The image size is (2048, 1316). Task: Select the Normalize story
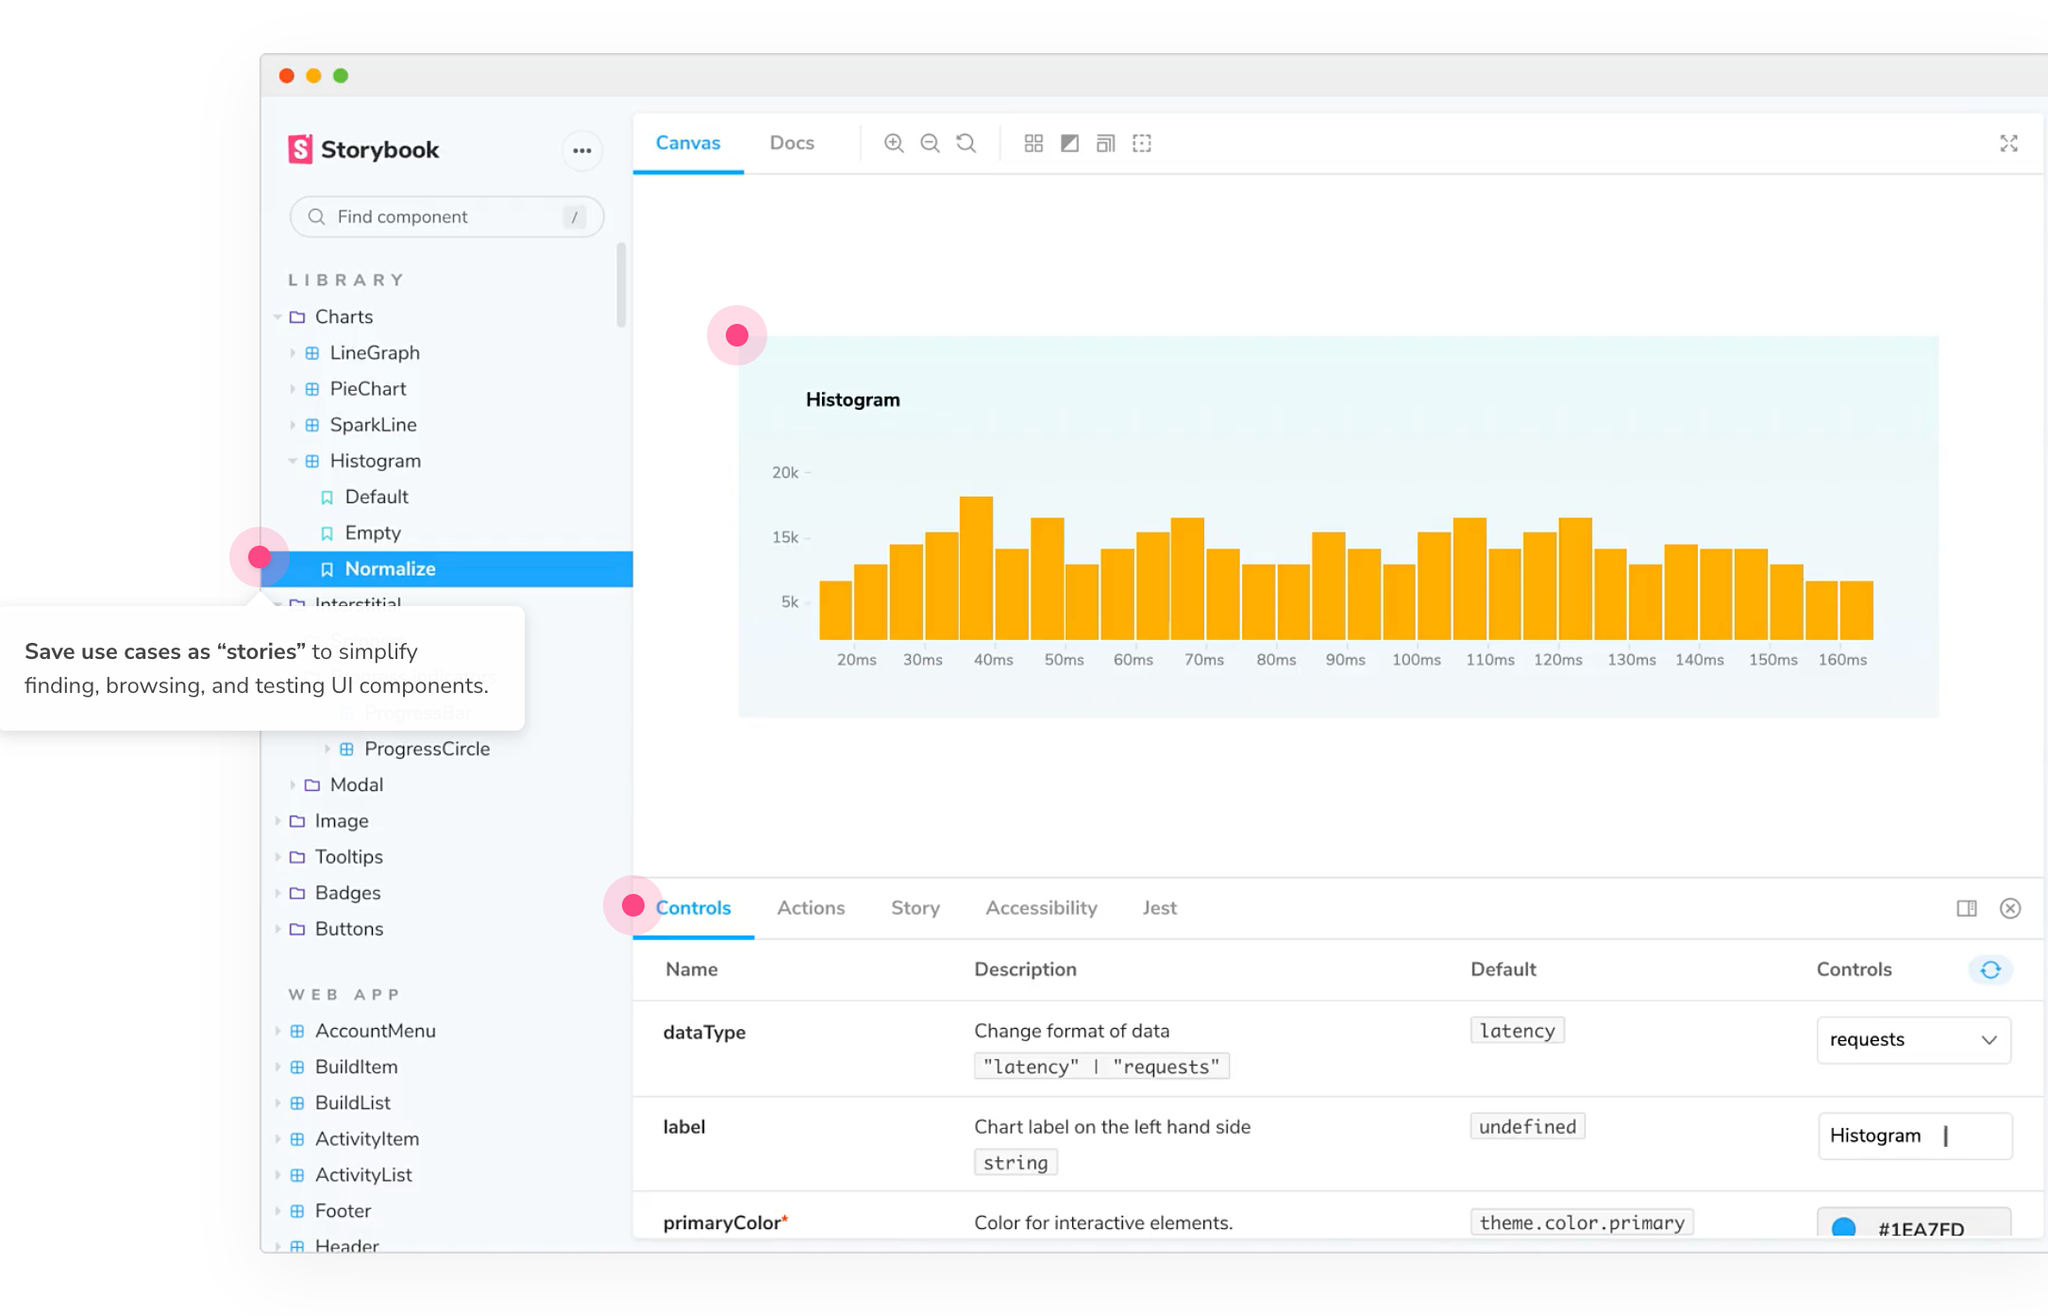point(447,569)
